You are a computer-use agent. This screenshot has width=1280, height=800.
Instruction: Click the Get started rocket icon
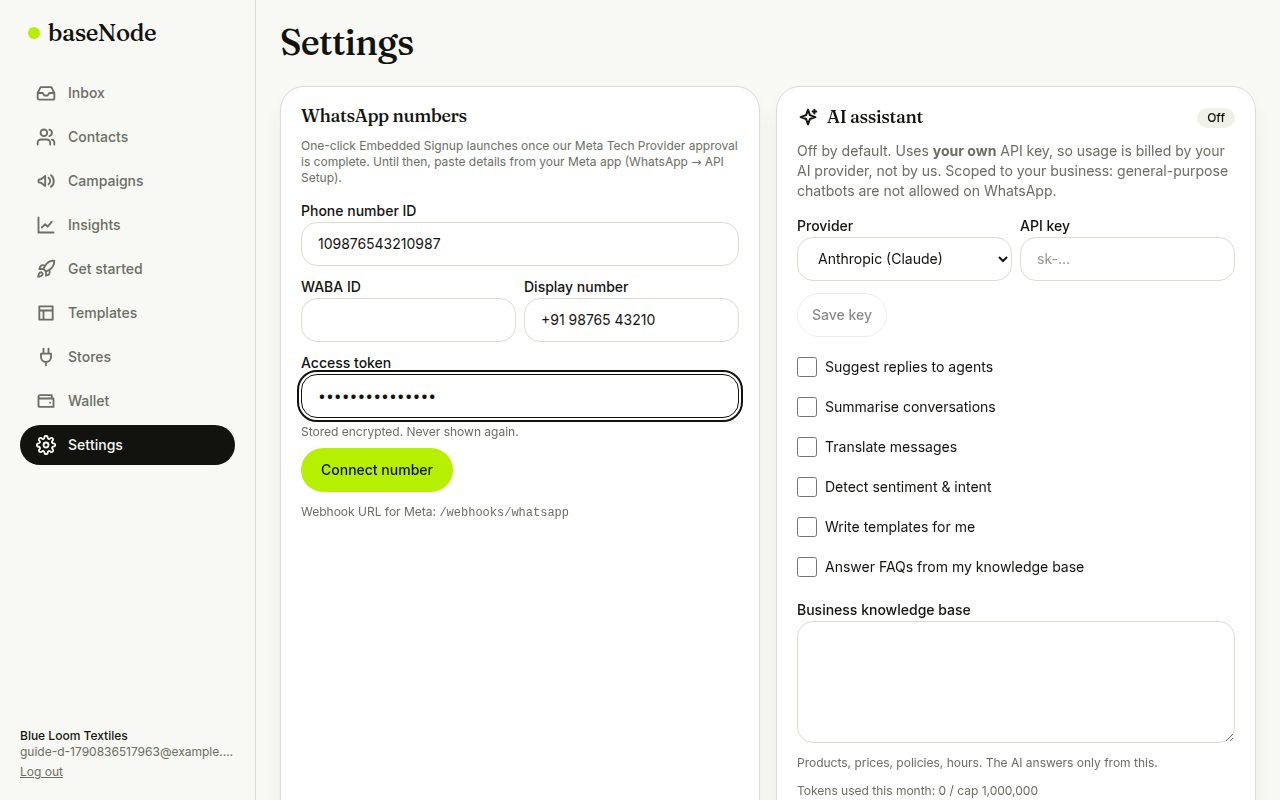(46, 269)
